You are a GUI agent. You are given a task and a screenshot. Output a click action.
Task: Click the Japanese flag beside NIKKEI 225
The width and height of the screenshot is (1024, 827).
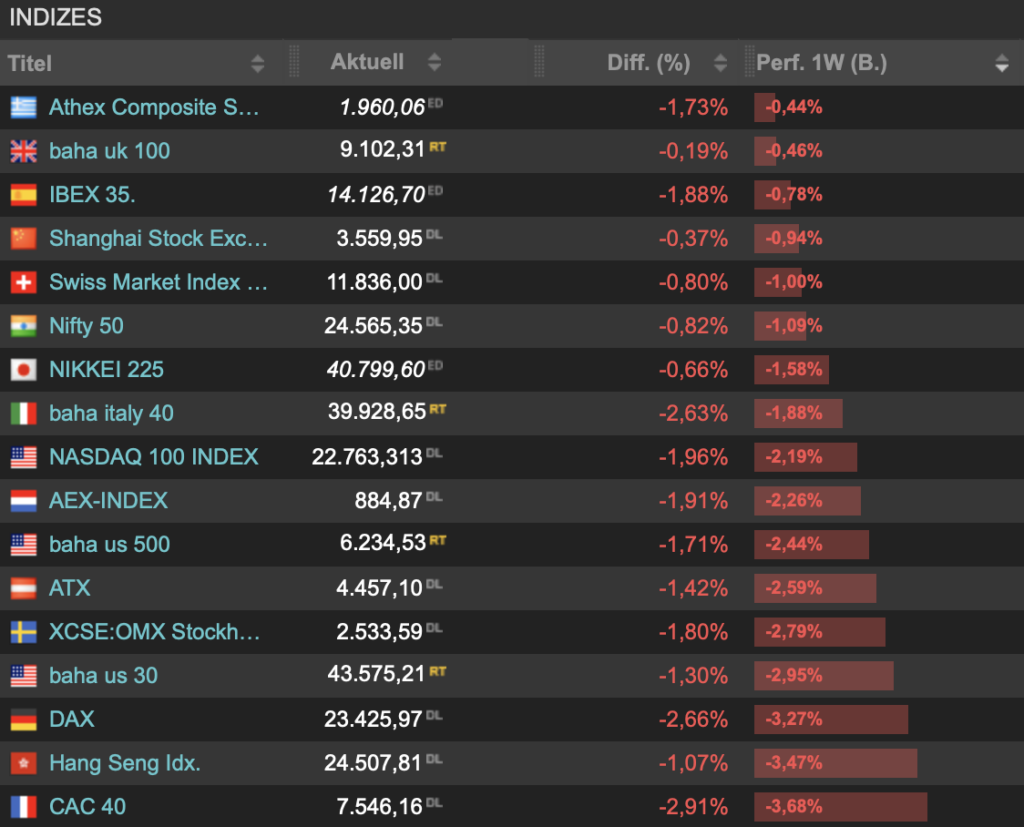pos(24,370)
